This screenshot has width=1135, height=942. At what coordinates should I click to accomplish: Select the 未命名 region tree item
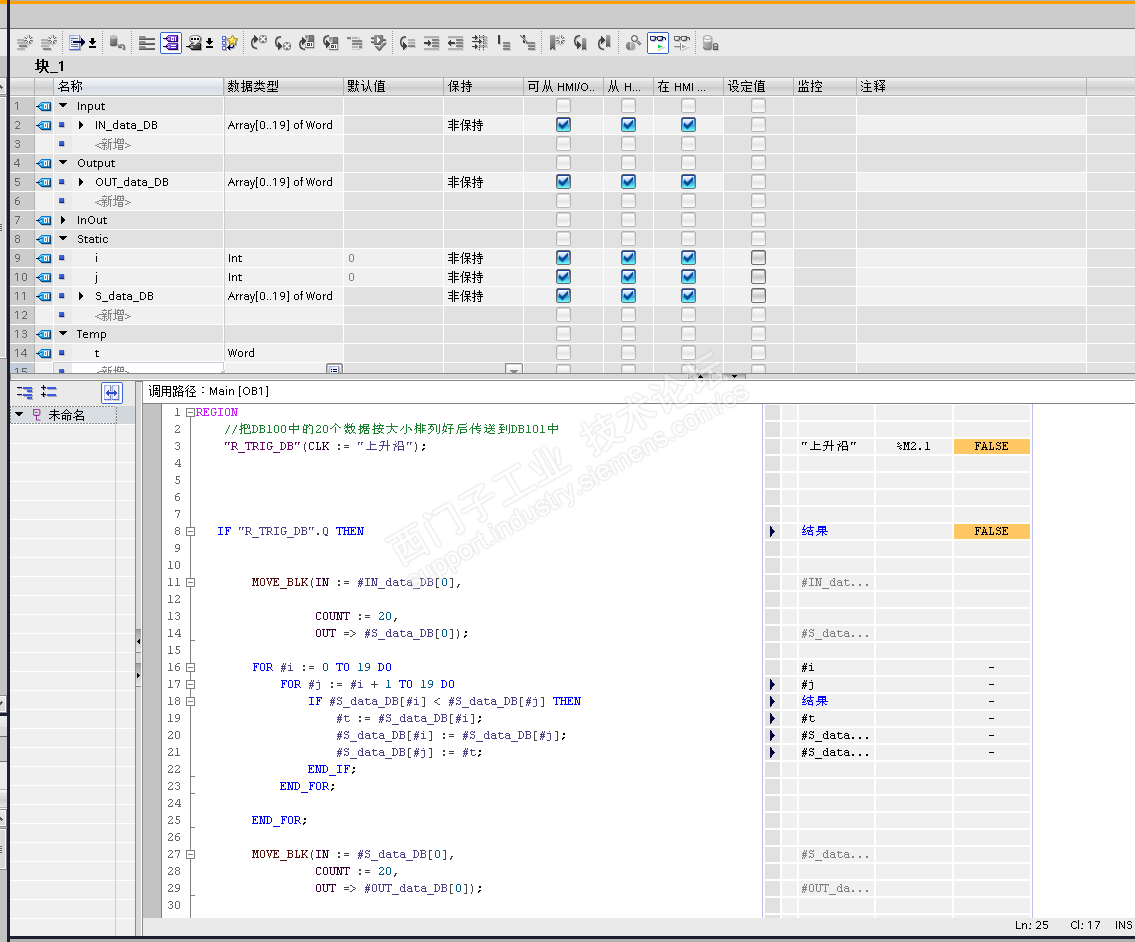point(66,415)
